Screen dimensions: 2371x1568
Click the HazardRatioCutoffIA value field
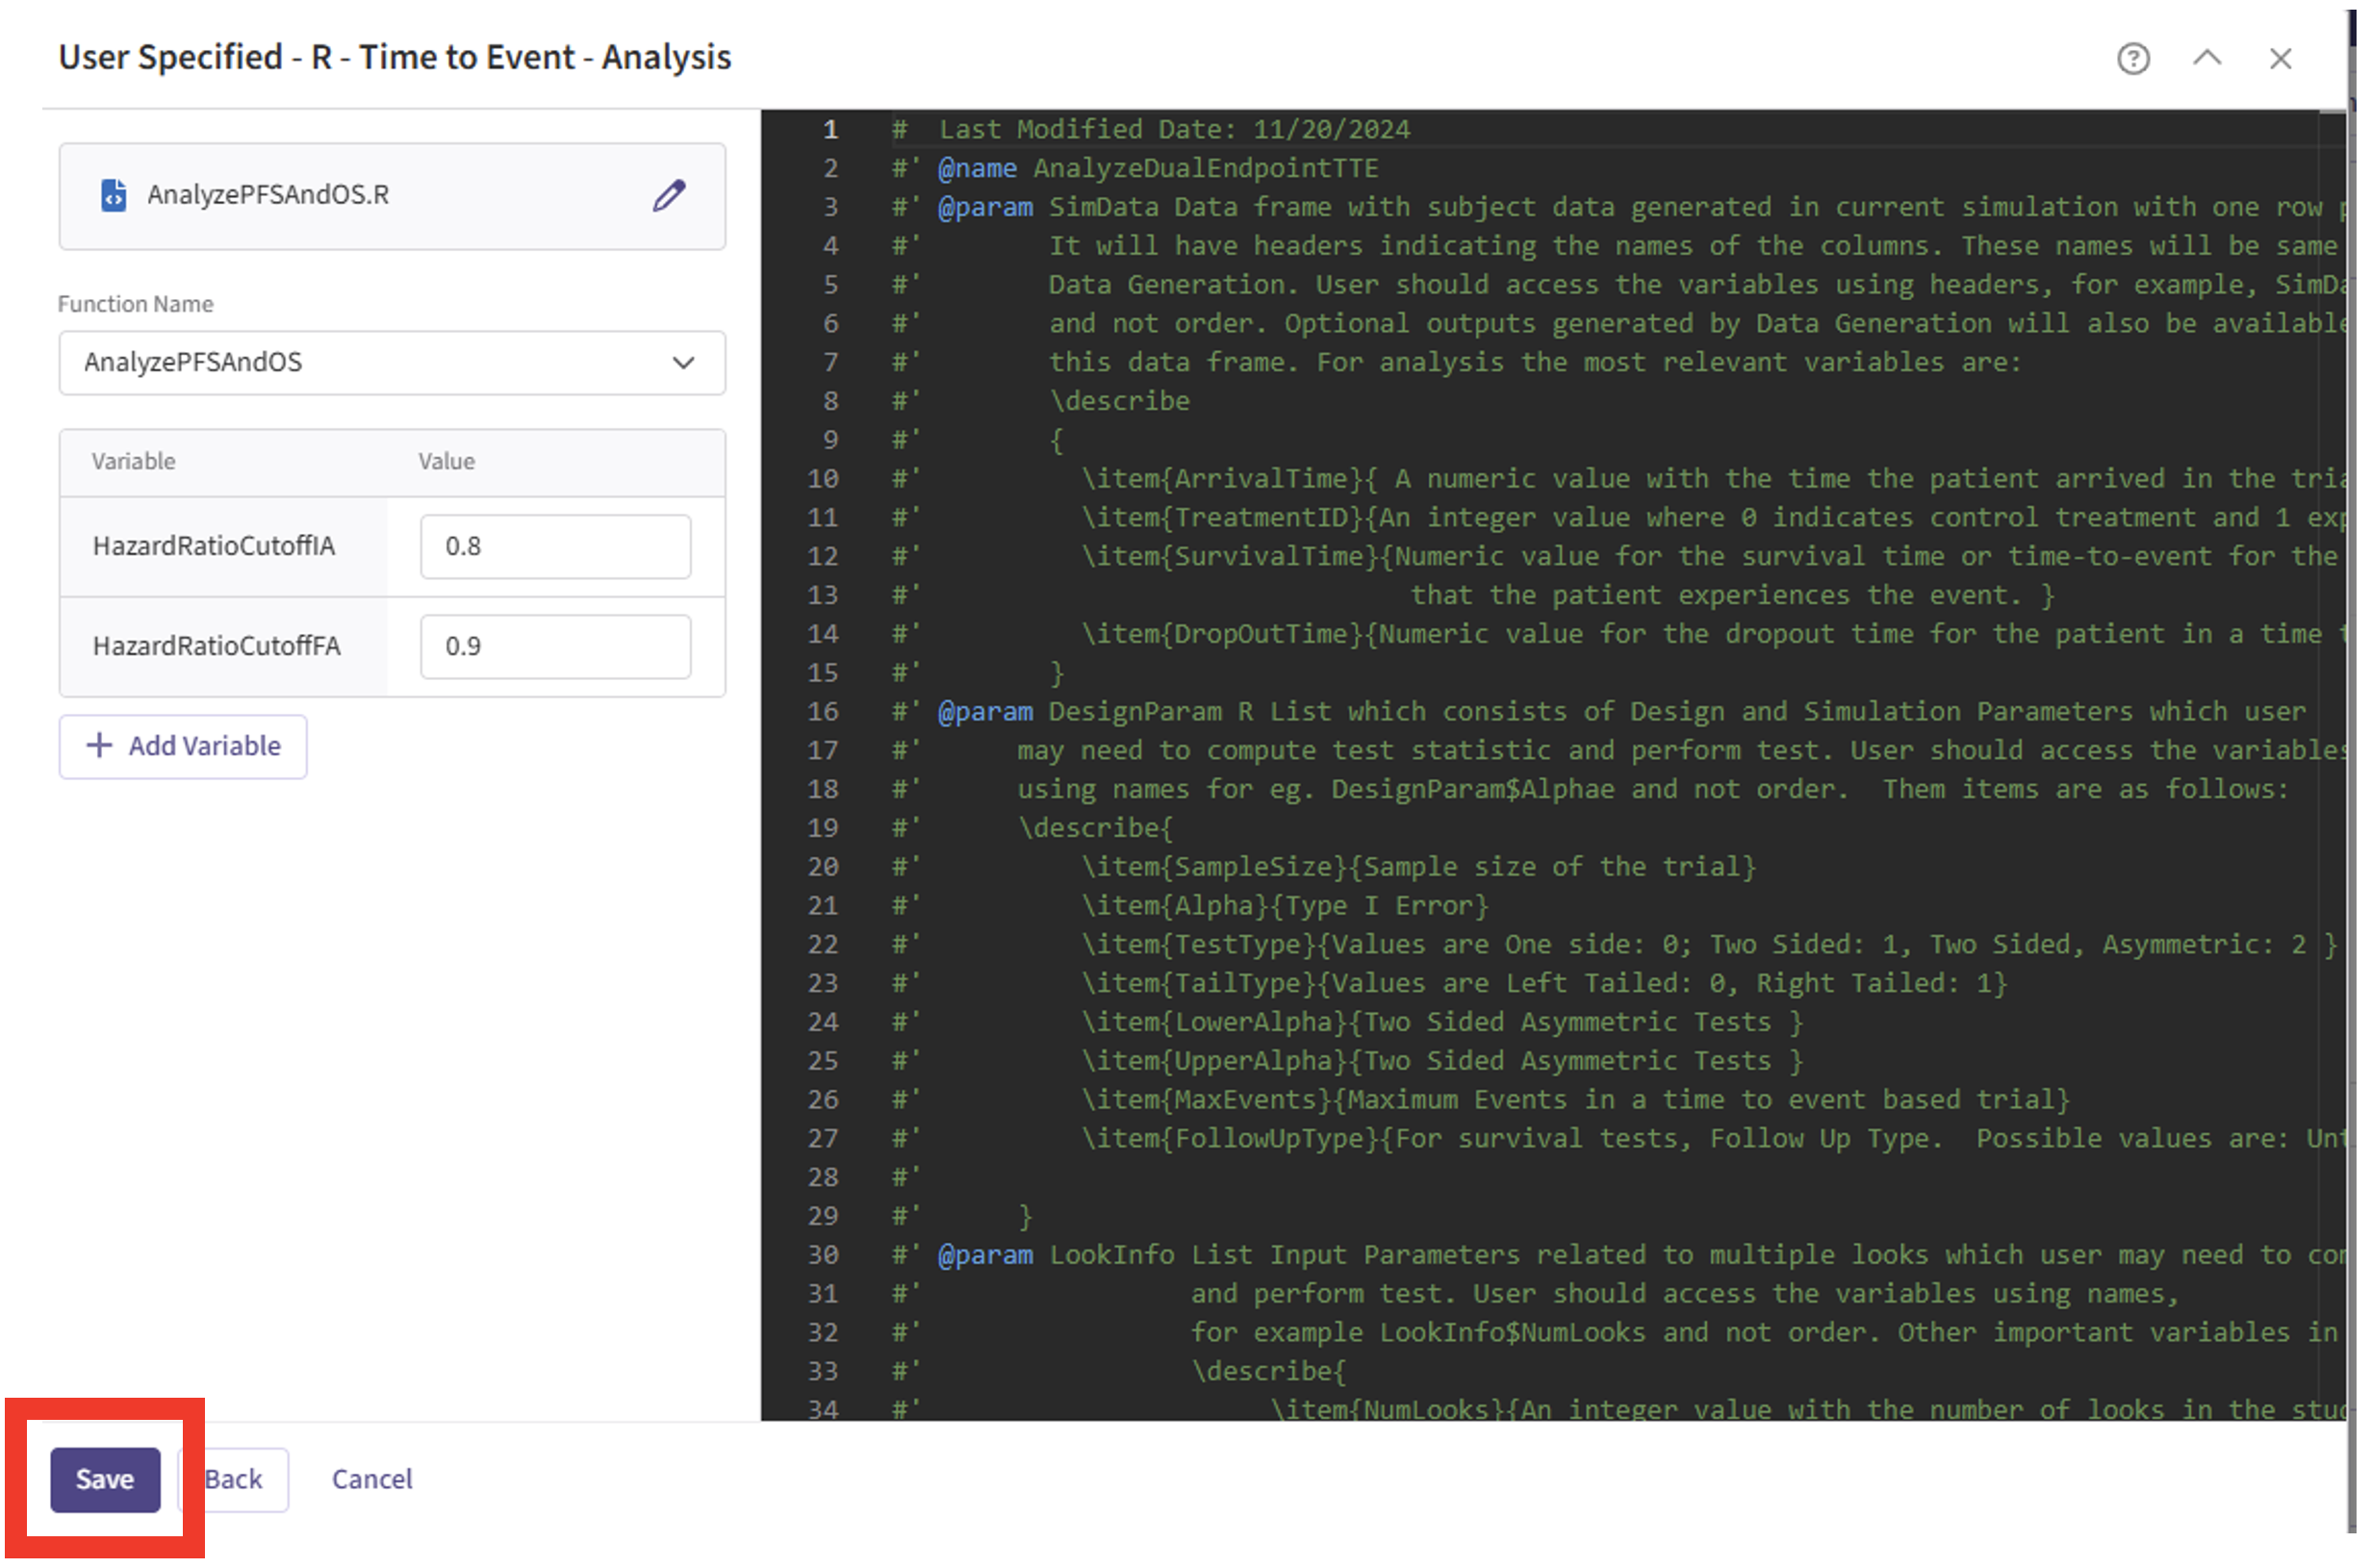click(555, 547)
